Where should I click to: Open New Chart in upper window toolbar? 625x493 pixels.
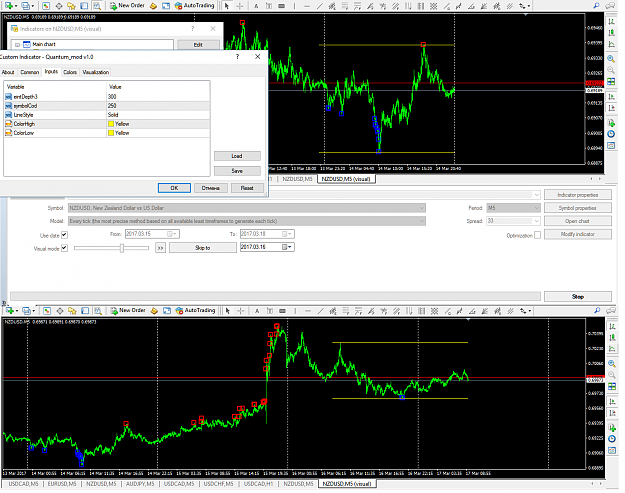(8, 6)
